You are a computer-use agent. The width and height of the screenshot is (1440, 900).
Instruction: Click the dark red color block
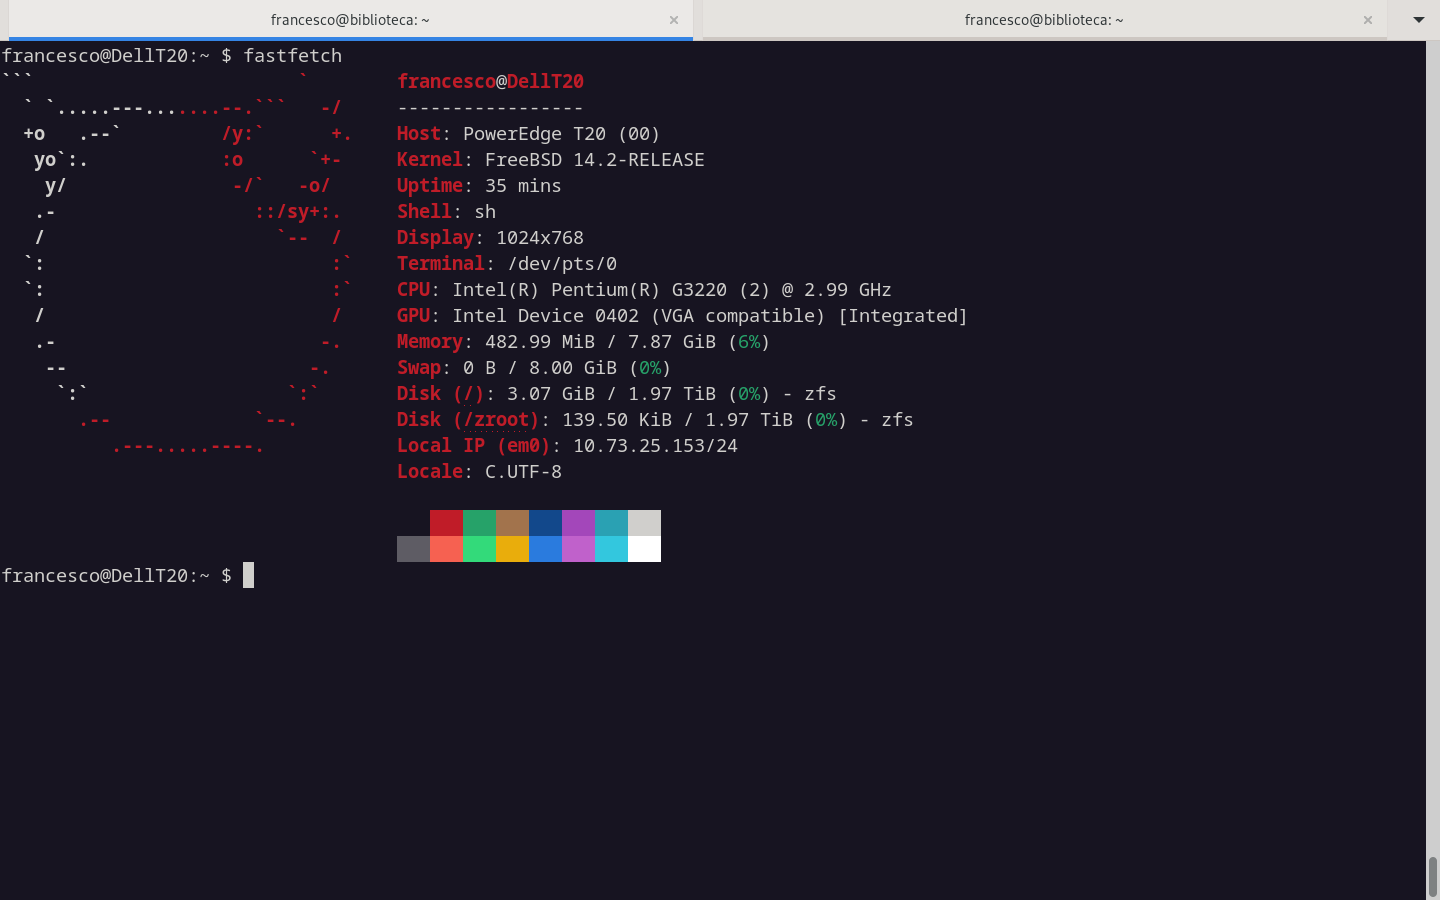click(x=446, y=523)
